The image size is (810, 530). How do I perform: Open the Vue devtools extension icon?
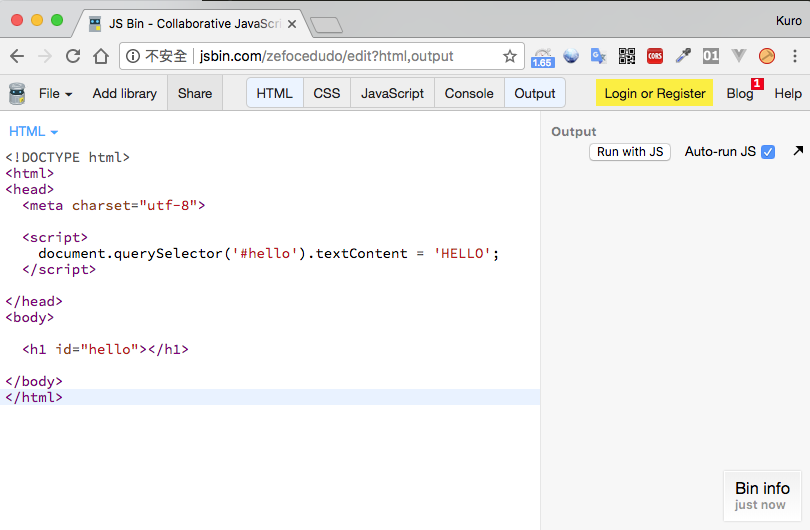[x=739, y=55]
